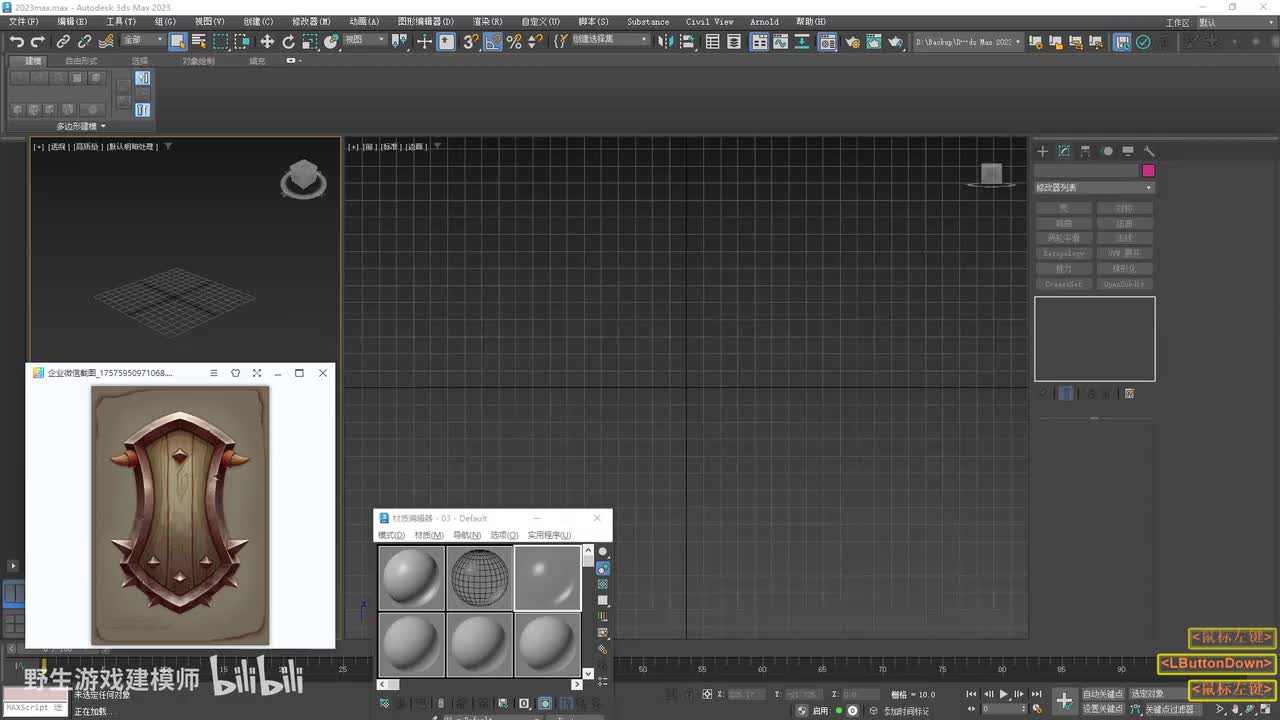Viewport: 1280px width, 720px height.
Task: Open the Rendered Frame Window icon
Action: 874,41
